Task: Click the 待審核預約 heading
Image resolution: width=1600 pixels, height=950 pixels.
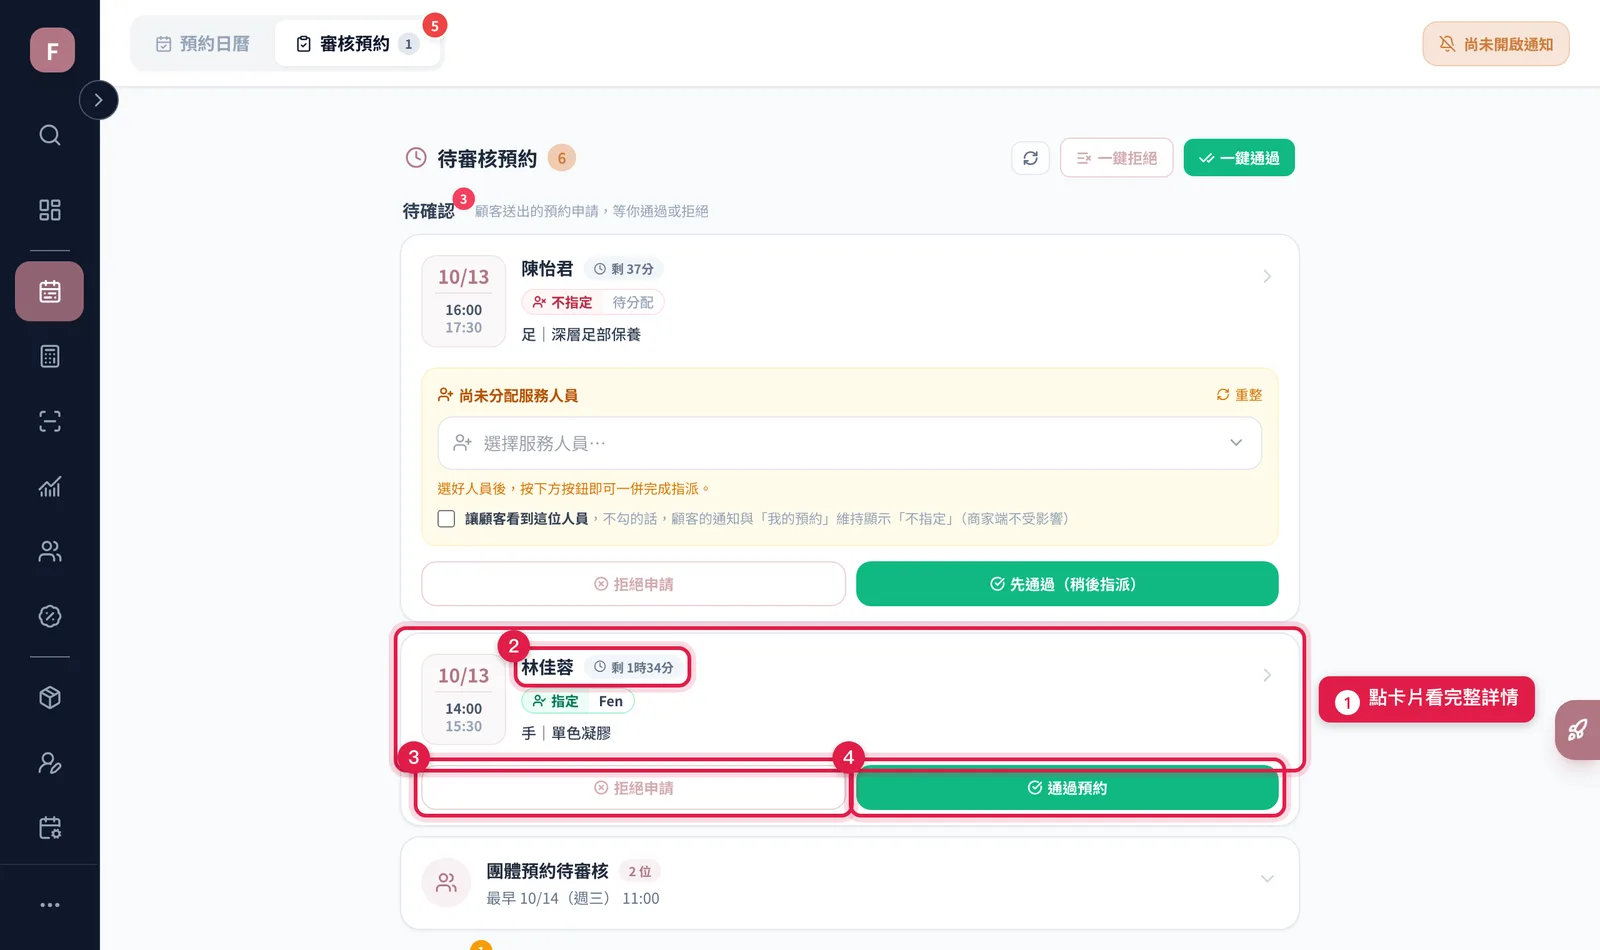Action: coord(487,159)
